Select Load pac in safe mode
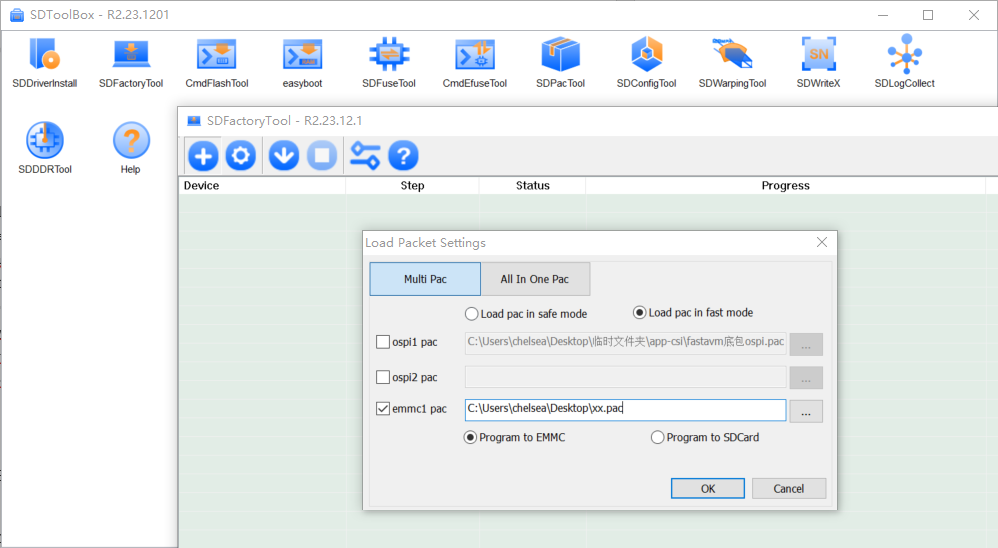 (x=472, y=314)
